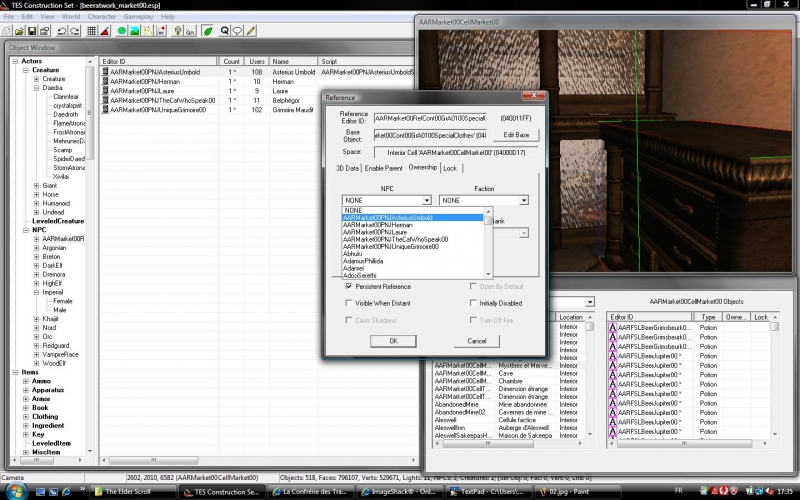Open the Gameplay menu
Viewport: 800px width, 500px height.
138,16
